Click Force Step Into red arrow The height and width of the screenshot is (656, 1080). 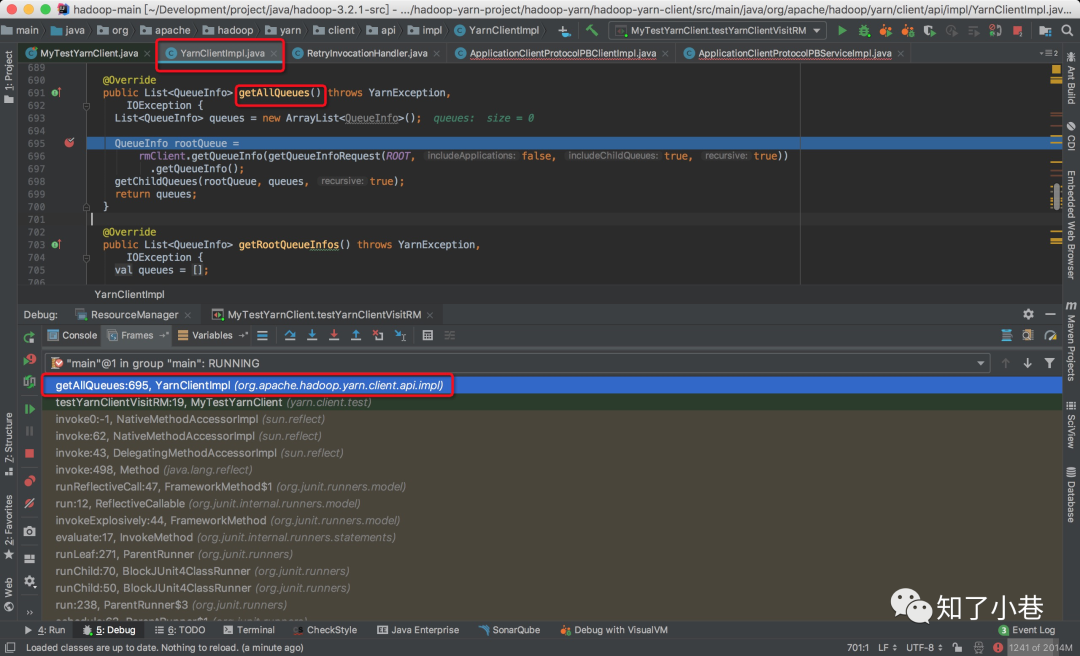click(x=334, y=336)
